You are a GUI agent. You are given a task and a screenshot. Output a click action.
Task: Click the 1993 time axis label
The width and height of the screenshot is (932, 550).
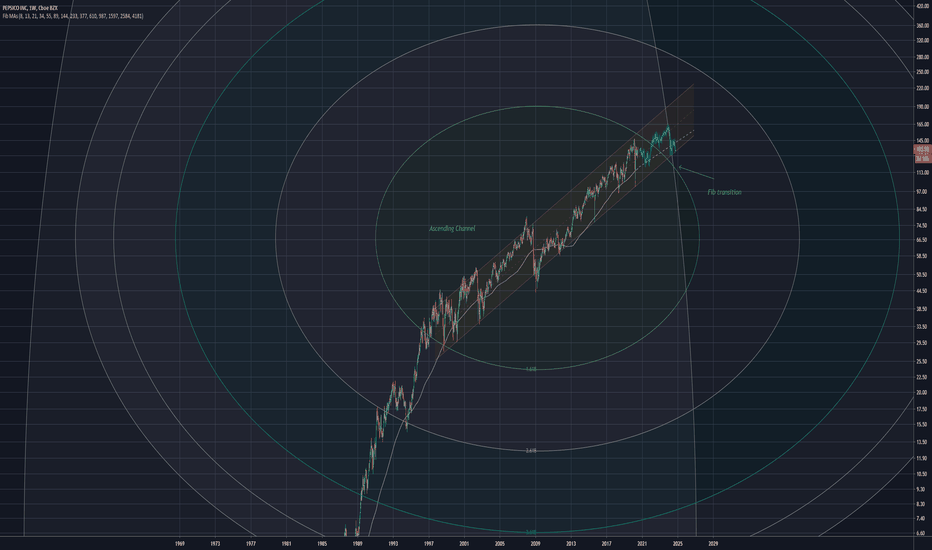[393, 543]
